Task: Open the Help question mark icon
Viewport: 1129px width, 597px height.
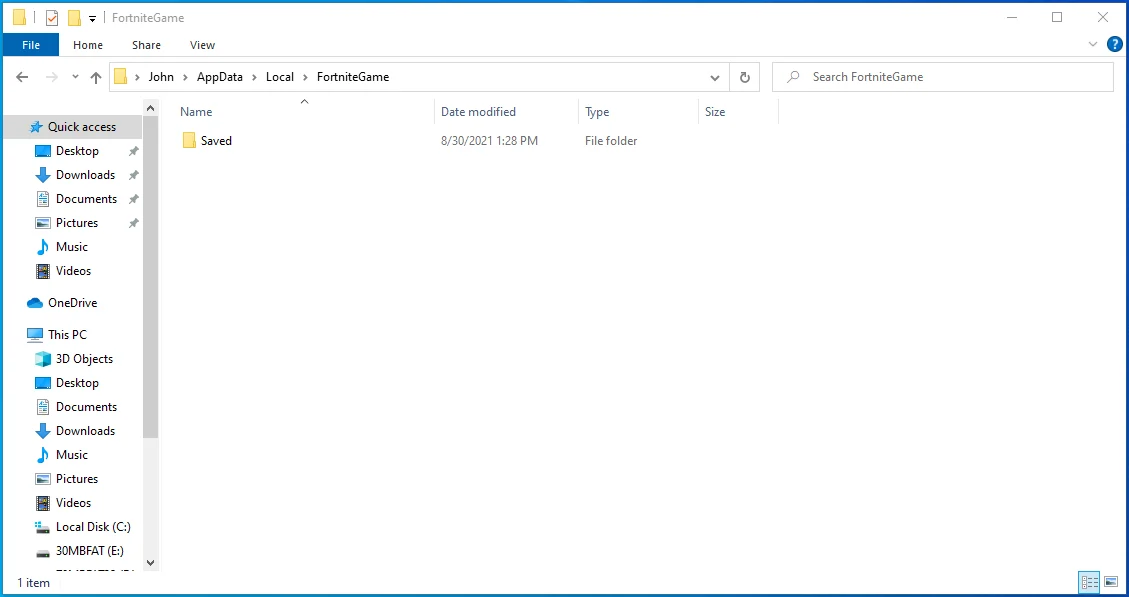Action: pos(1114,45)
